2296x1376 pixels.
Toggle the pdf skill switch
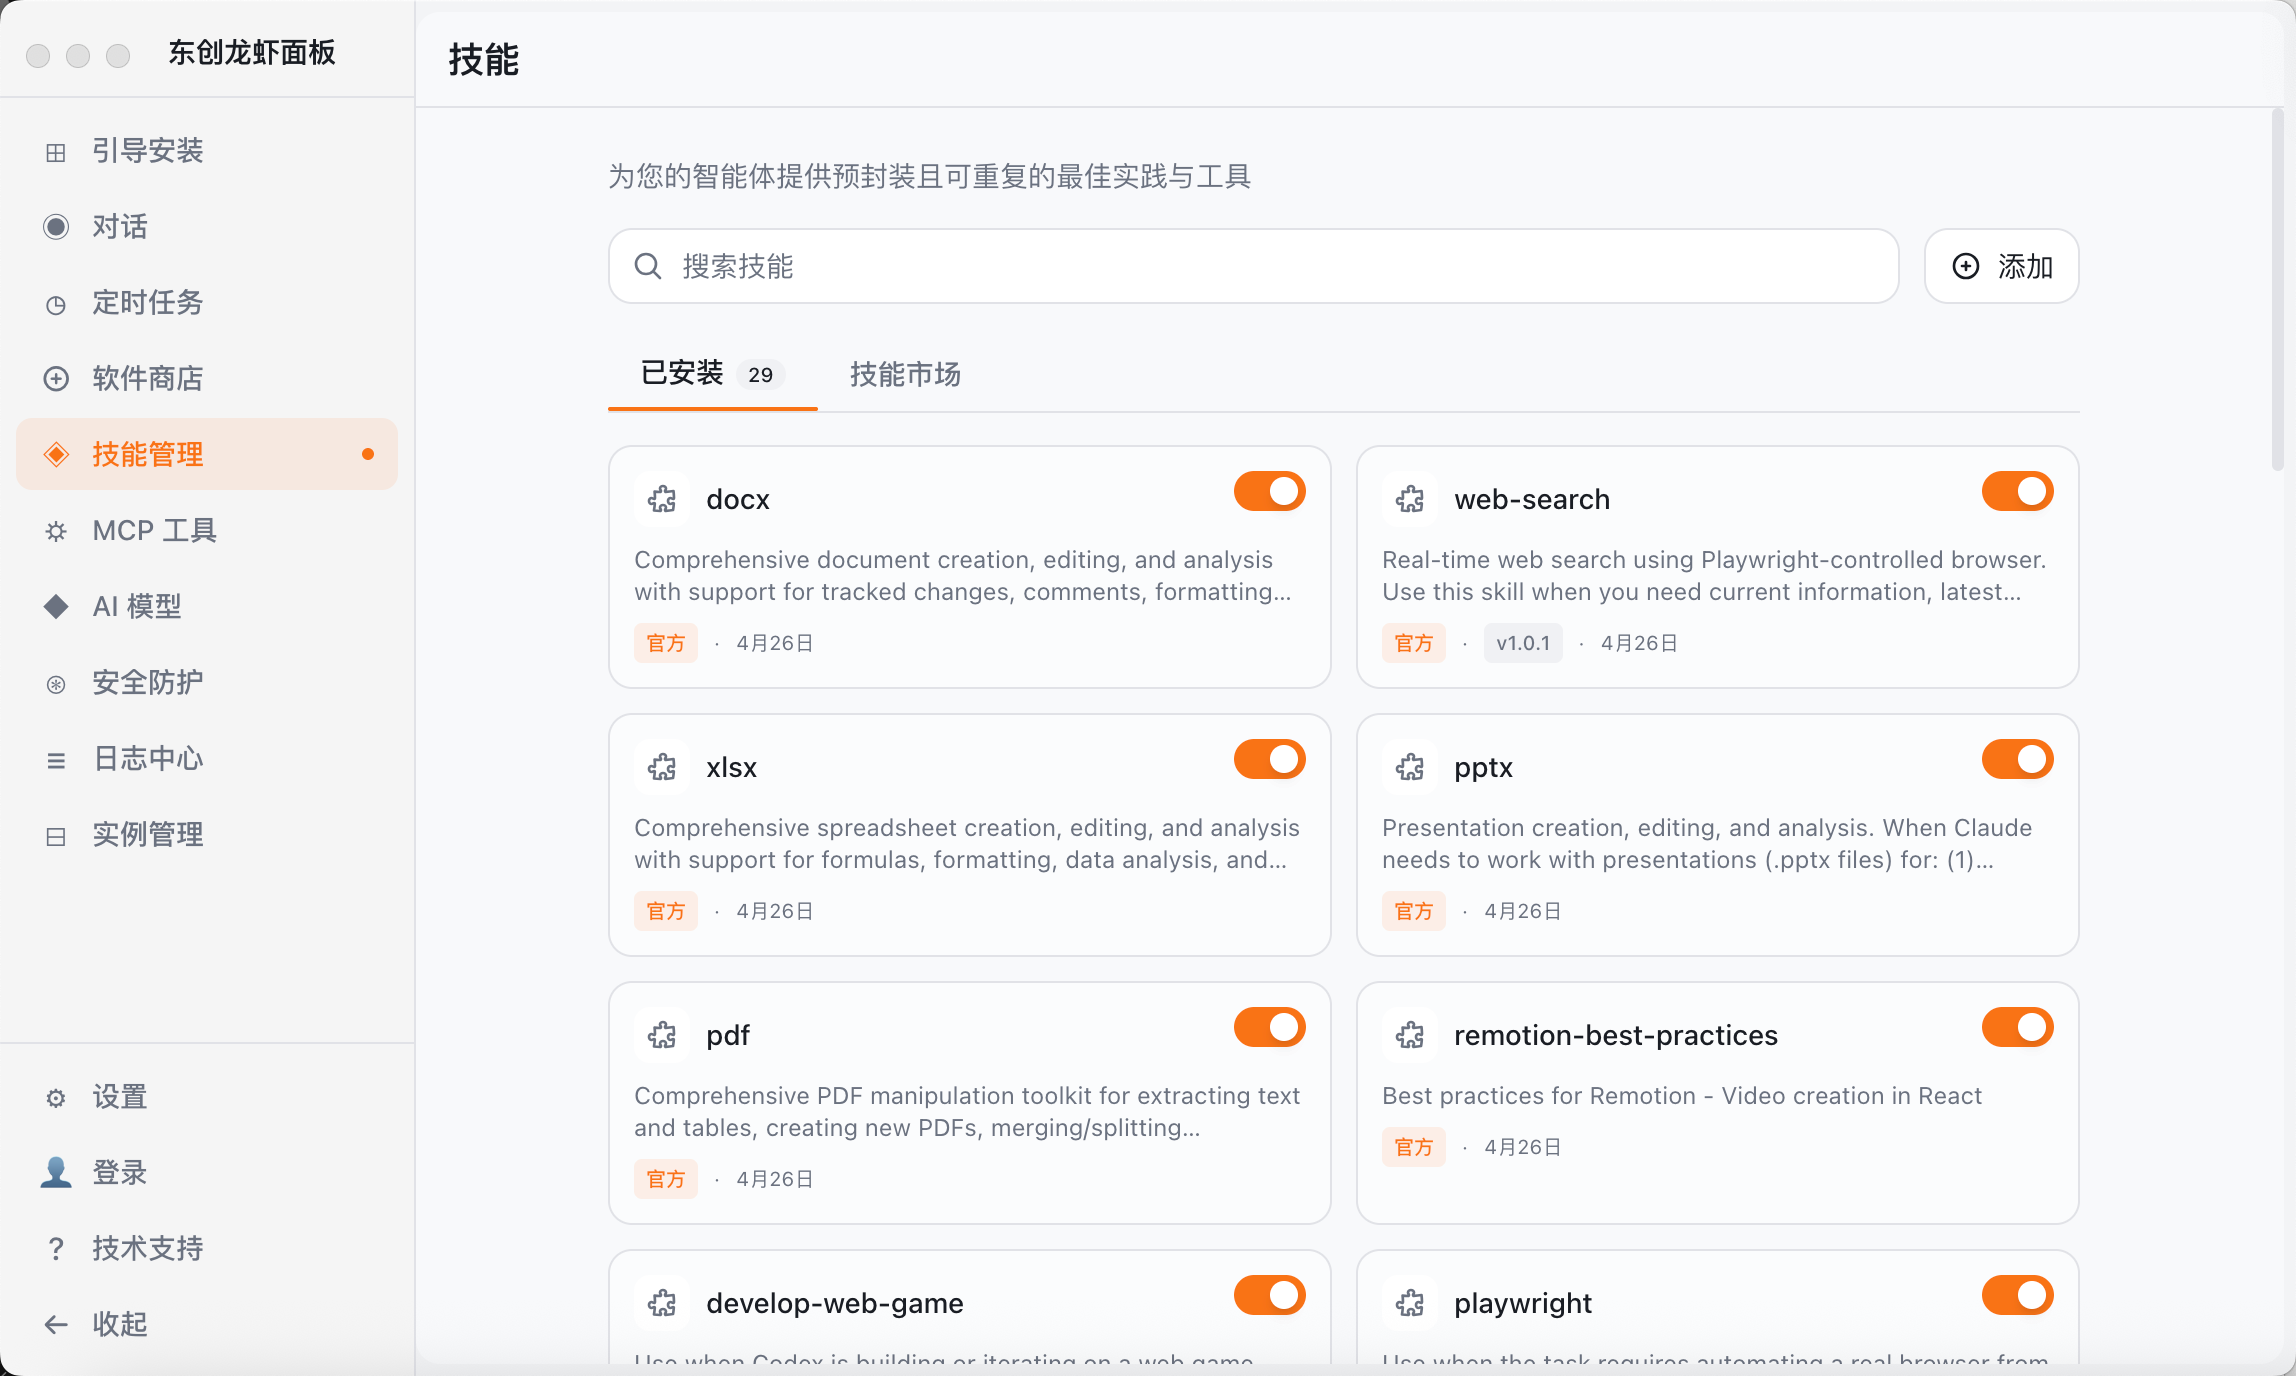pyautogui.click(x=1269, y=1027)
